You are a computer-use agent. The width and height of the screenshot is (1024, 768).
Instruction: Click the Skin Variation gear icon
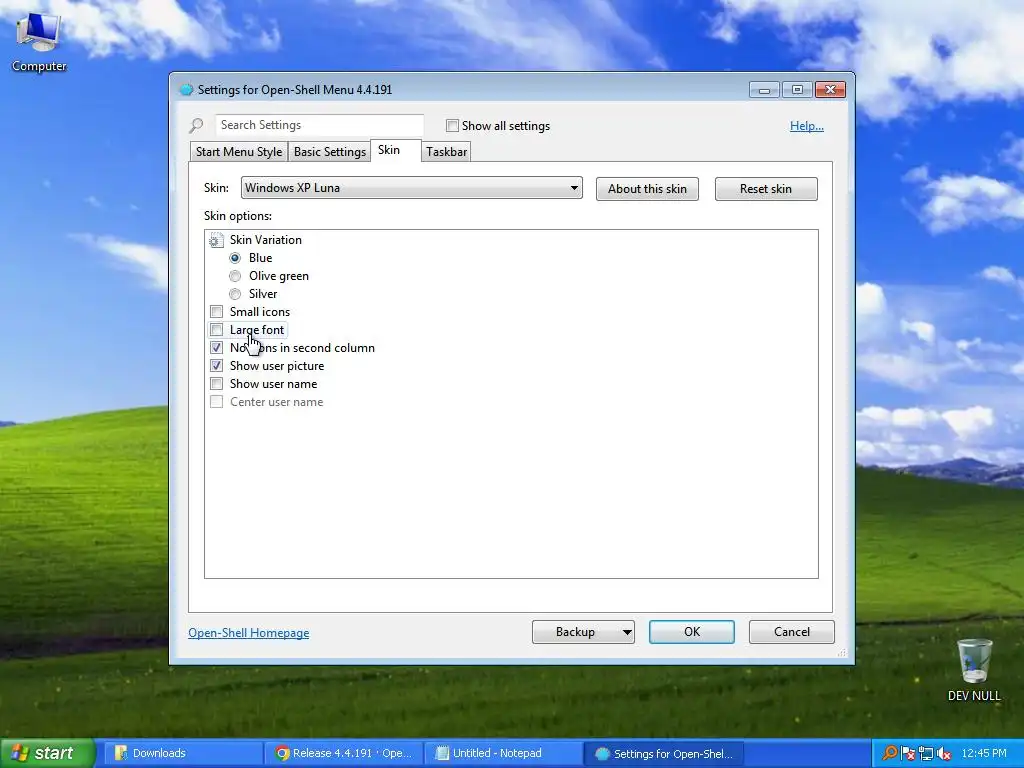pos(216,240)
